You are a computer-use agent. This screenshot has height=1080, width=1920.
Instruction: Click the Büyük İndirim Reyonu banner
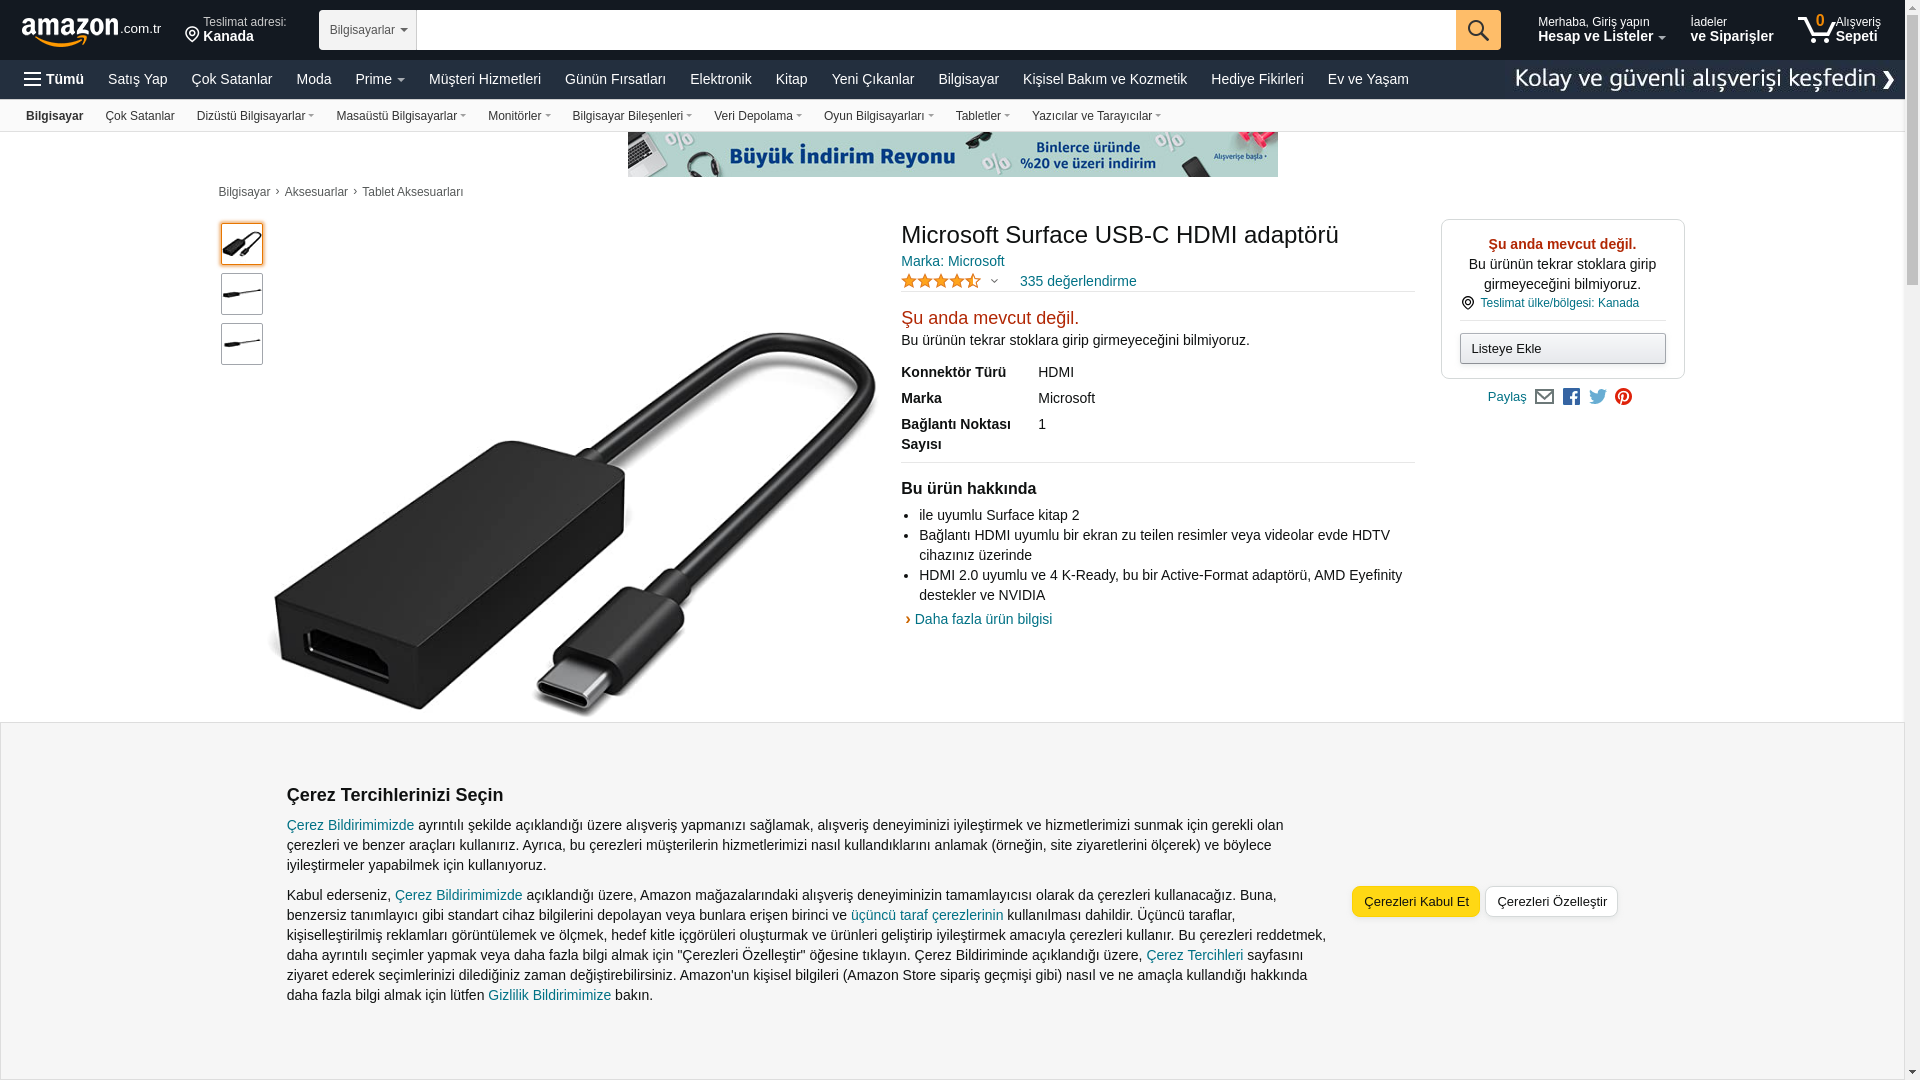click(x=952, y=154)
